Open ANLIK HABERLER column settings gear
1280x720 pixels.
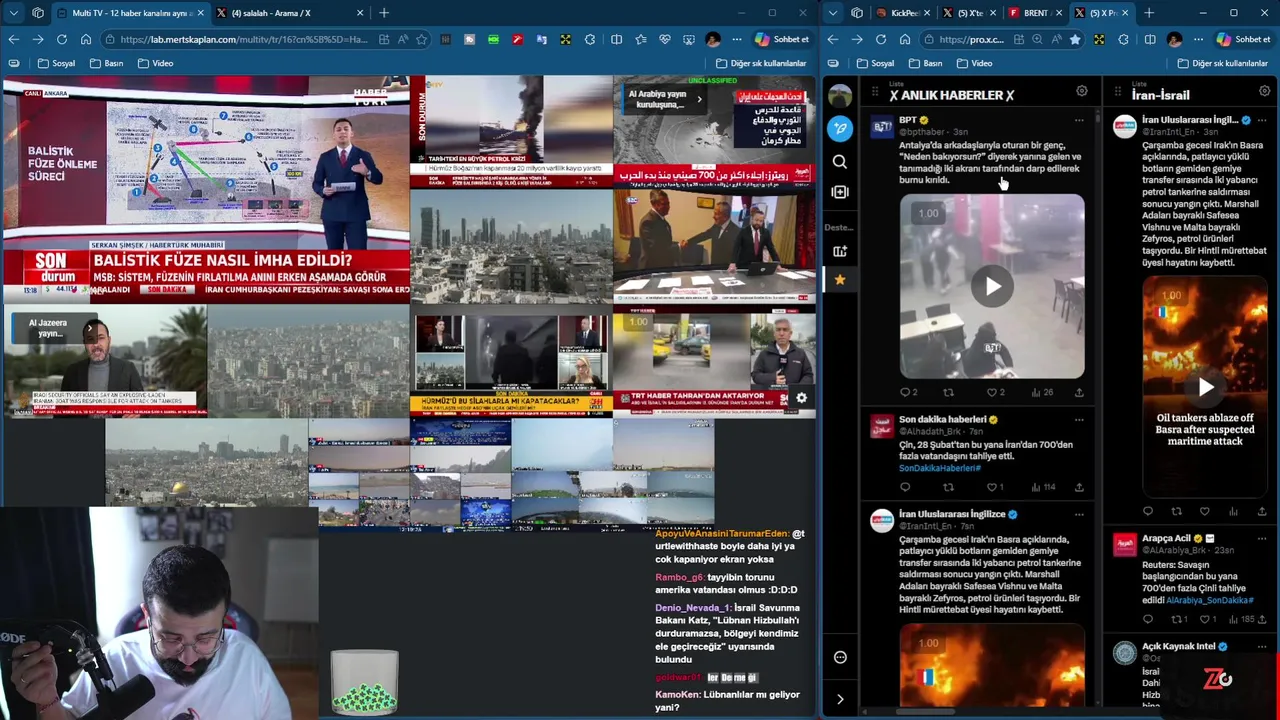(x=1081, y=92)
